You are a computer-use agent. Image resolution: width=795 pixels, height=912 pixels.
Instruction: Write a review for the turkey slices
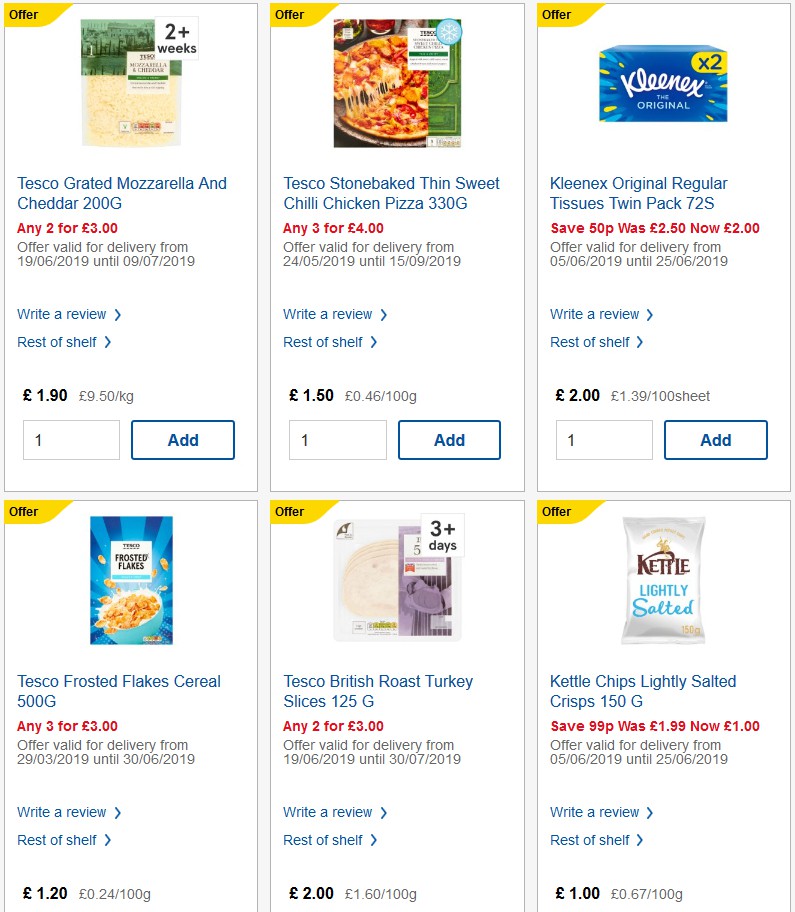328,812
